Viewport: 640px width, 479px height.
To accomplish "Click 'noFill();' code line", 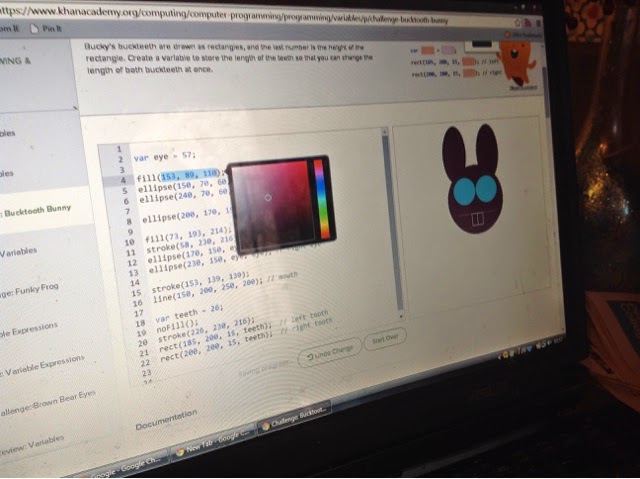I will 177,326.
